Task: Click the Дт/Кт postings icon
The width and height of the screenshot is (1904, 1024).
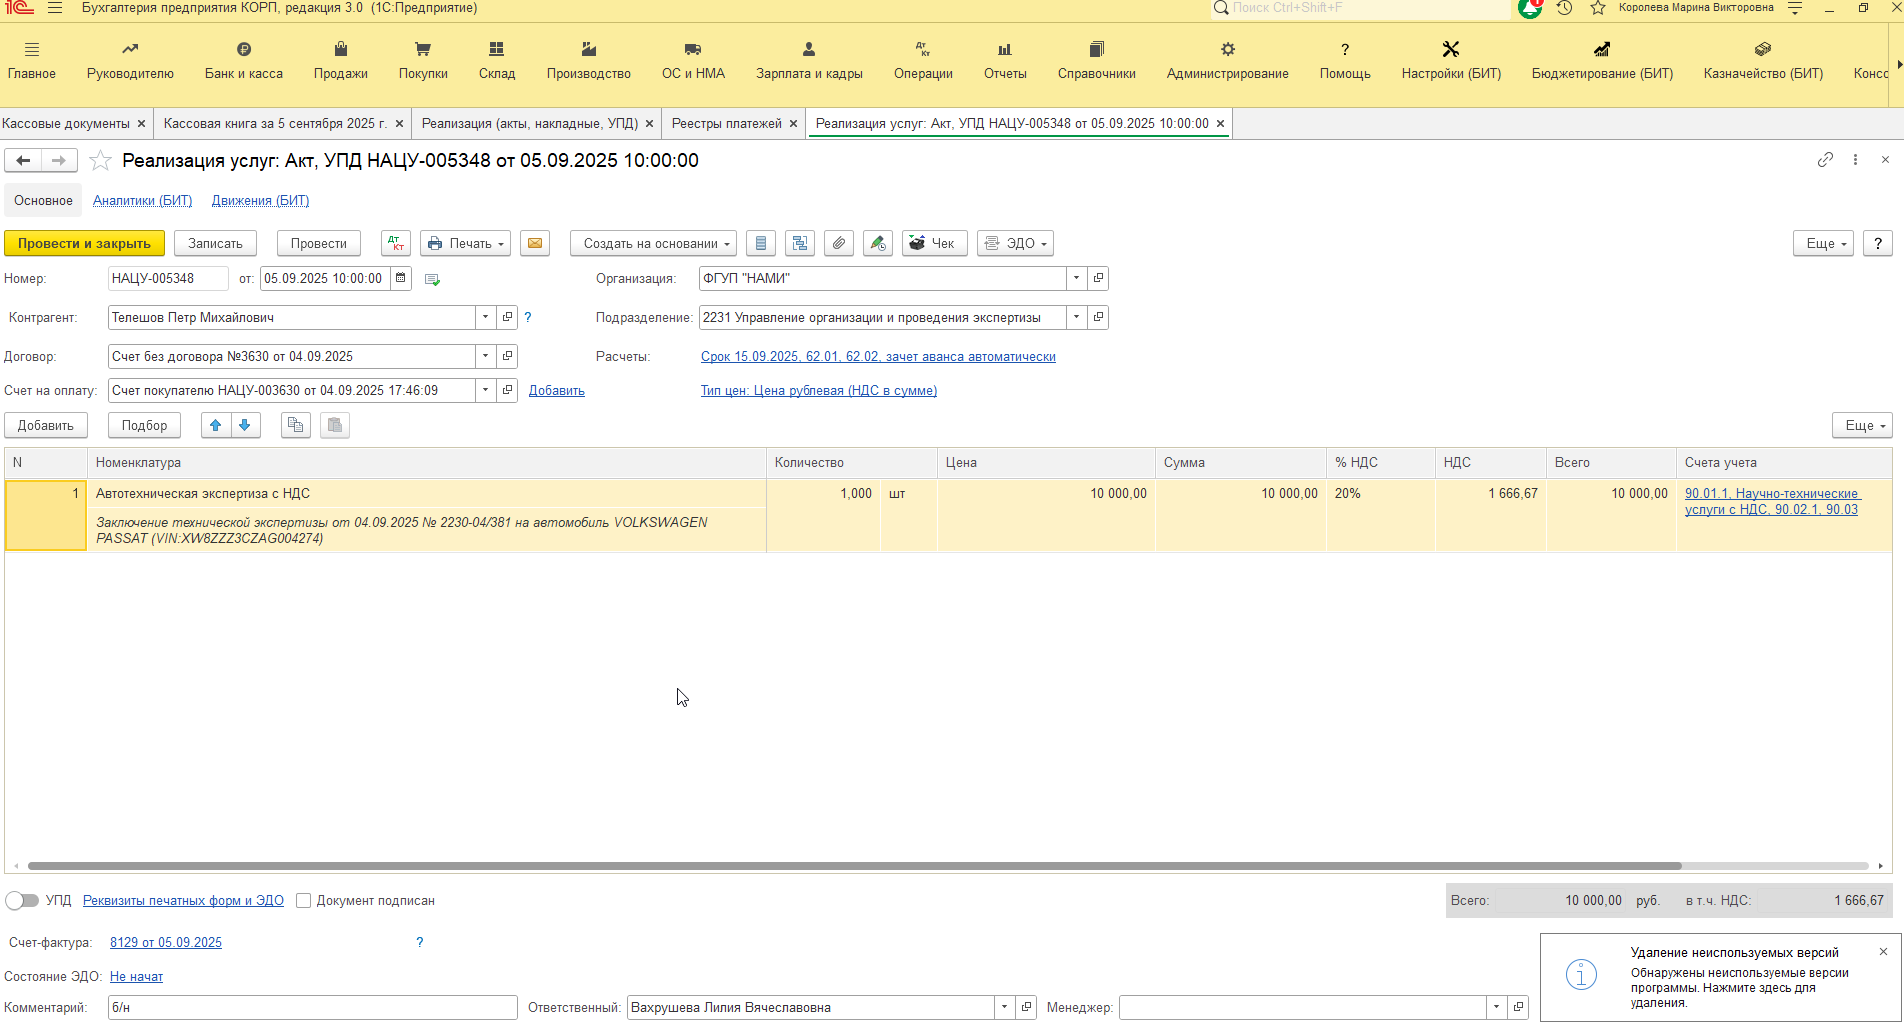Action: pos(396,243)
